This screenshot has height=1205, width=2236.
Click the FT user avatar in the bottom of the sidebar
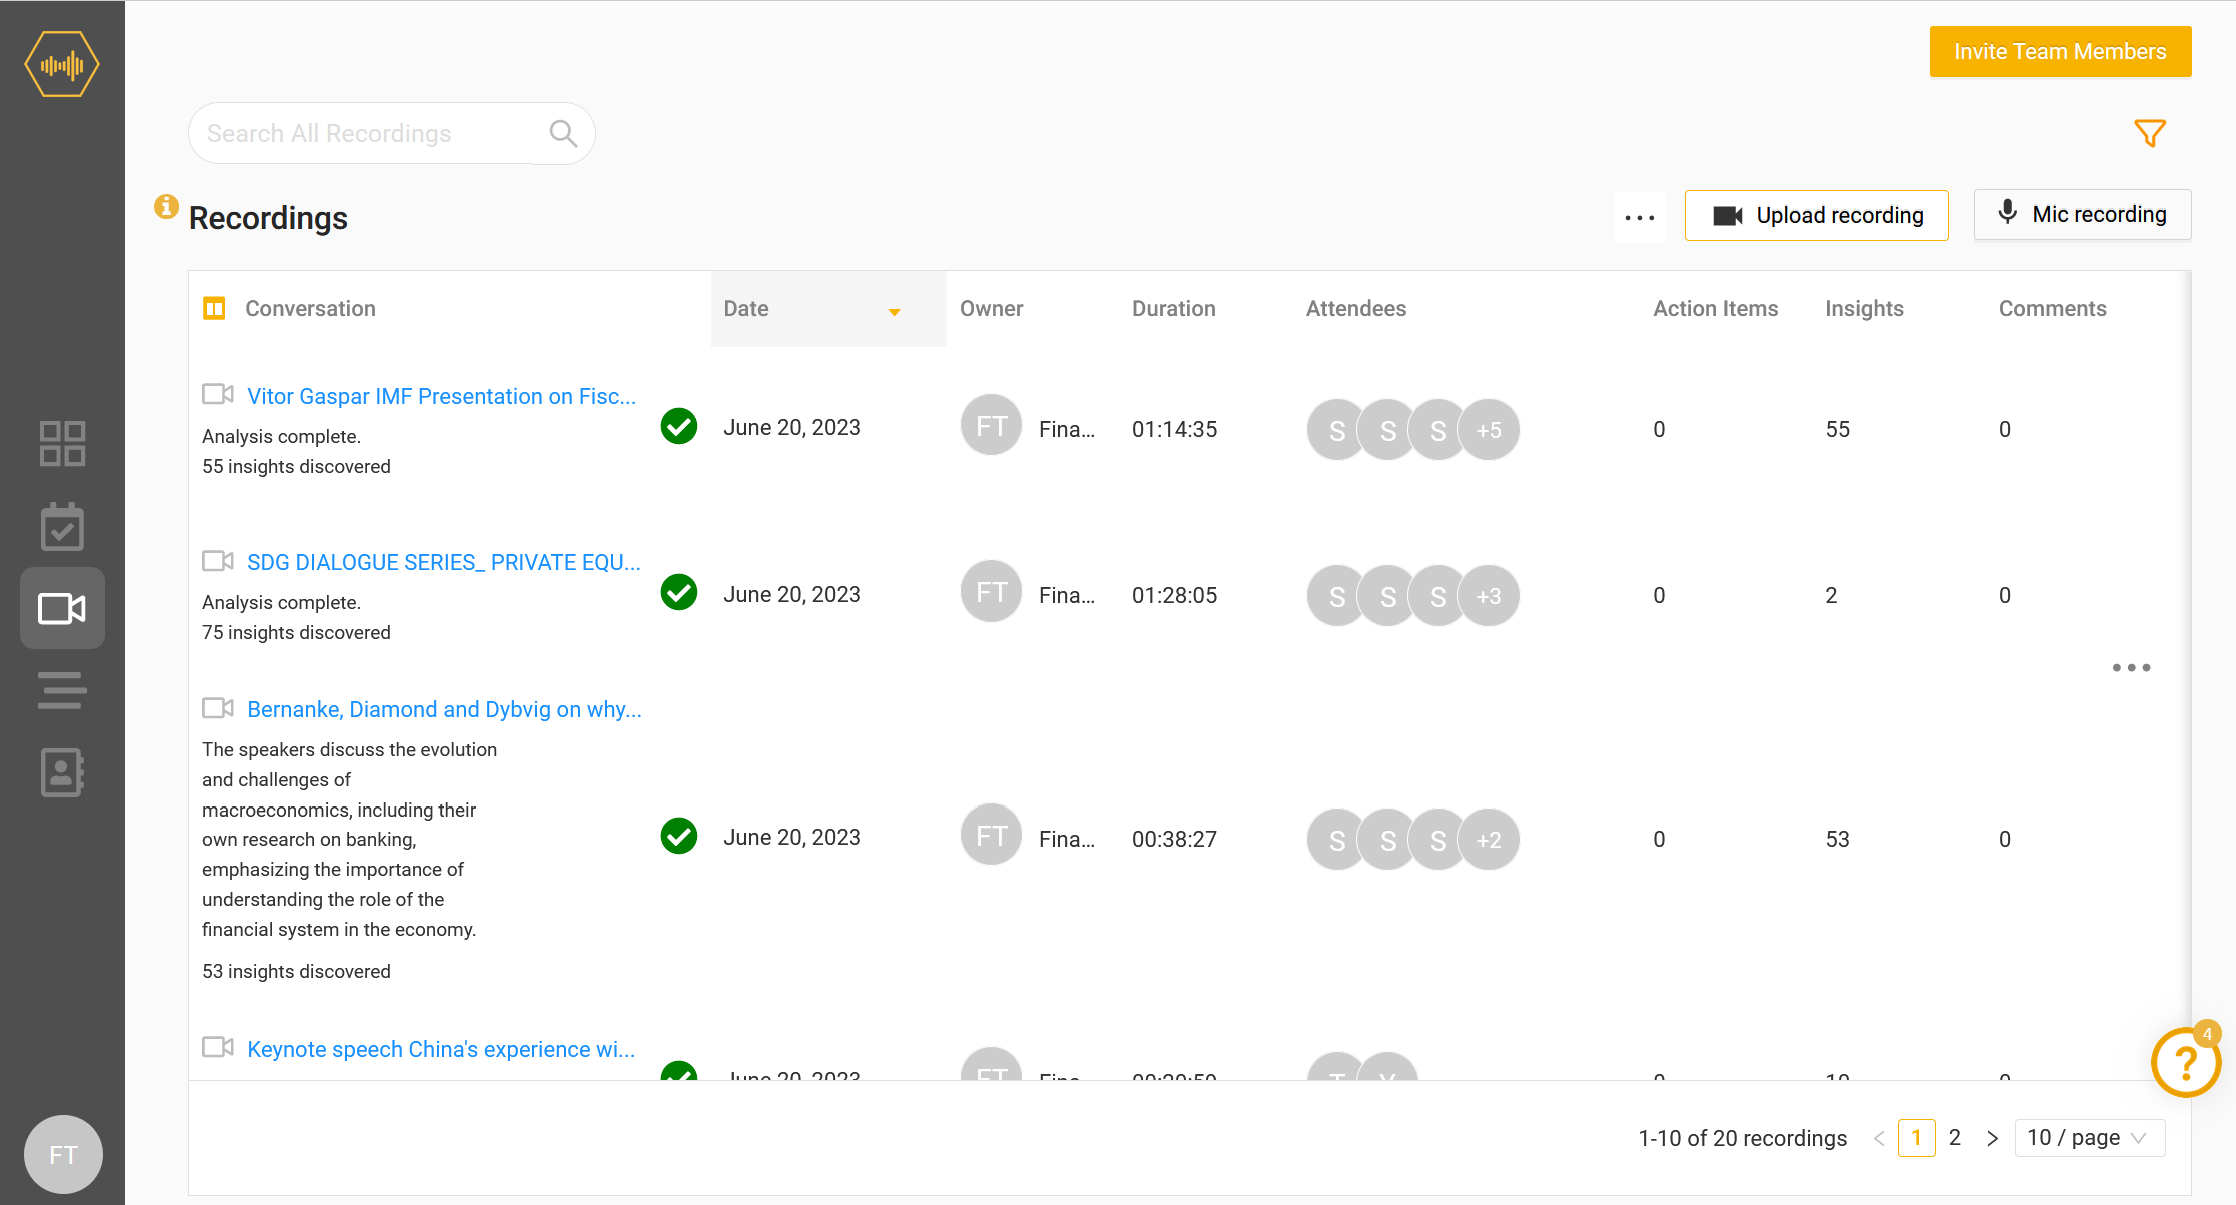[x=63, y=1155]
